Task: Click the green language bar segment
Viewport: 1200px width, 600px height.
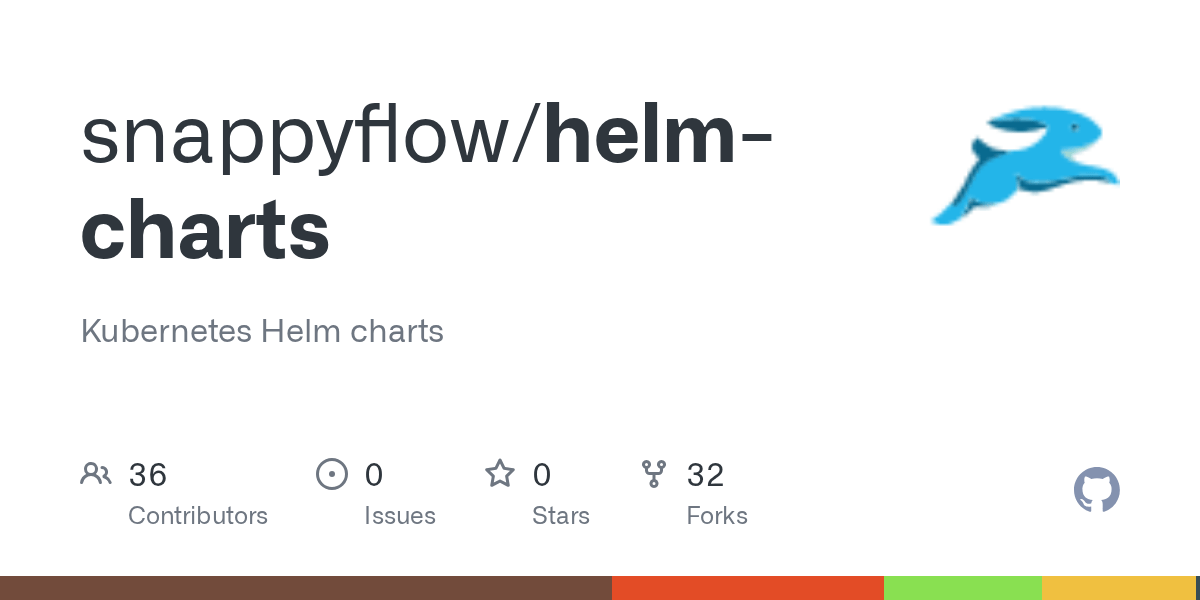Action: pyautogui.click(x=963, y=588)
